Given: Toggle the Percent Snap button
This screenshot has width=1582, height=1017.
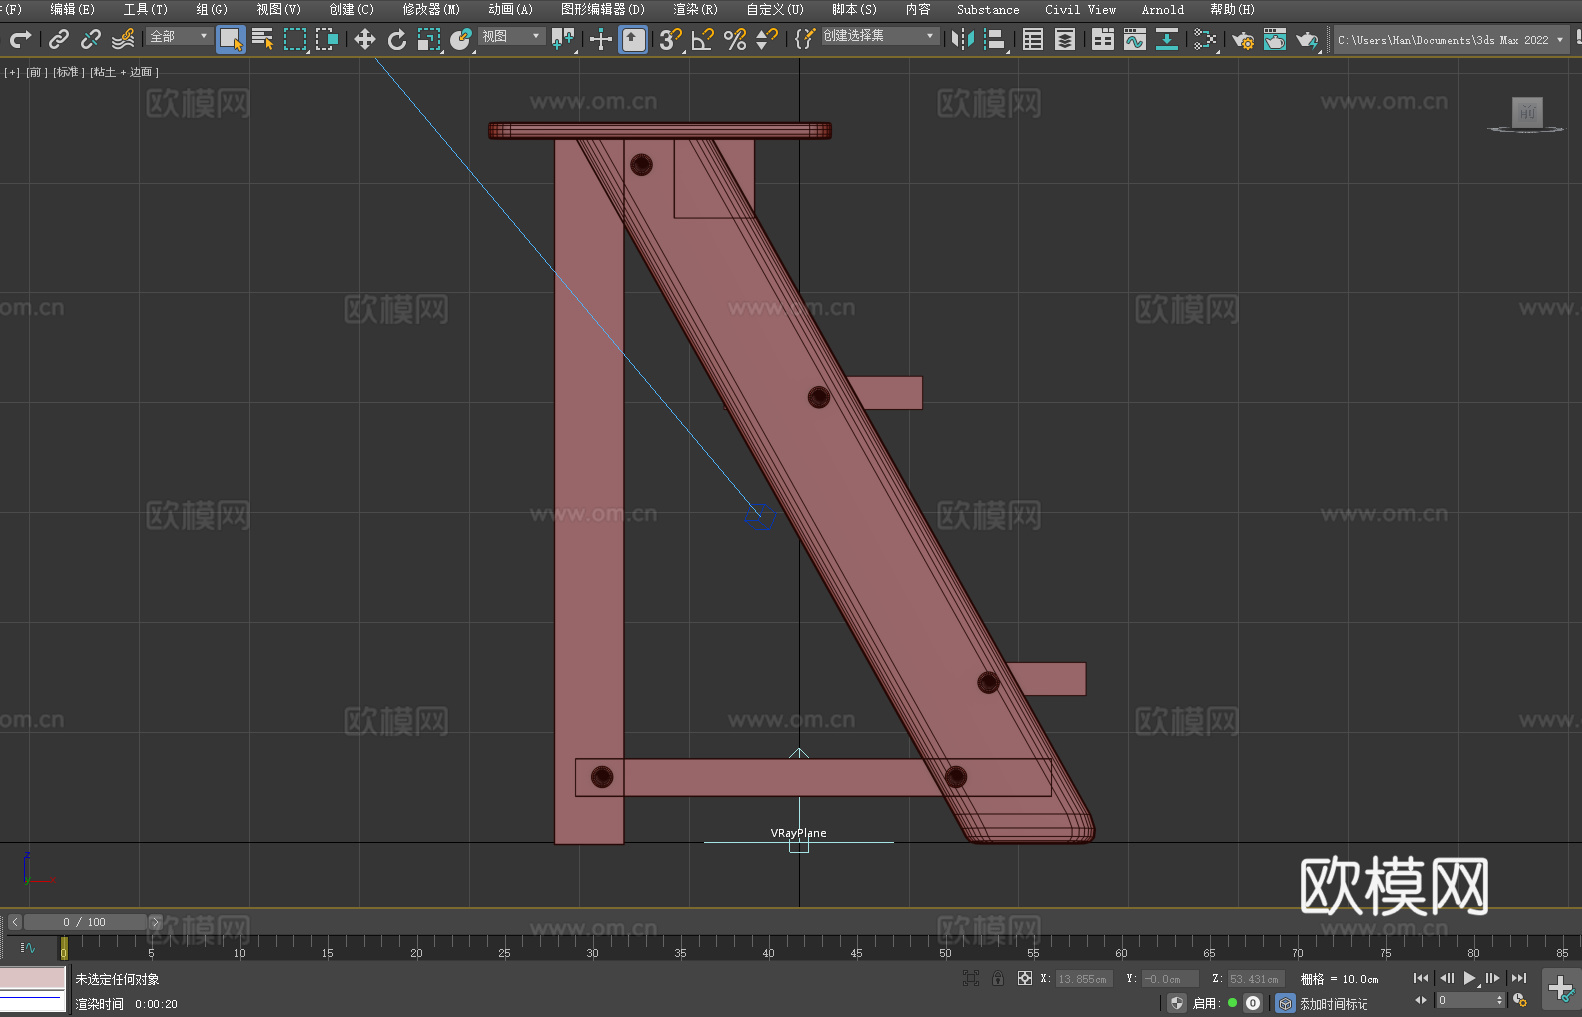Looking at the screenshot, I should coord(735,39).
